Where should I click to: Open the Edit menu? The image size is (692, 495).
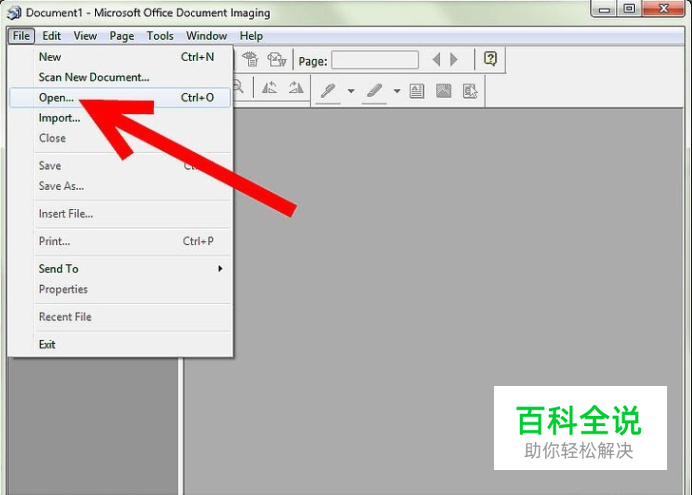(51, 36)
